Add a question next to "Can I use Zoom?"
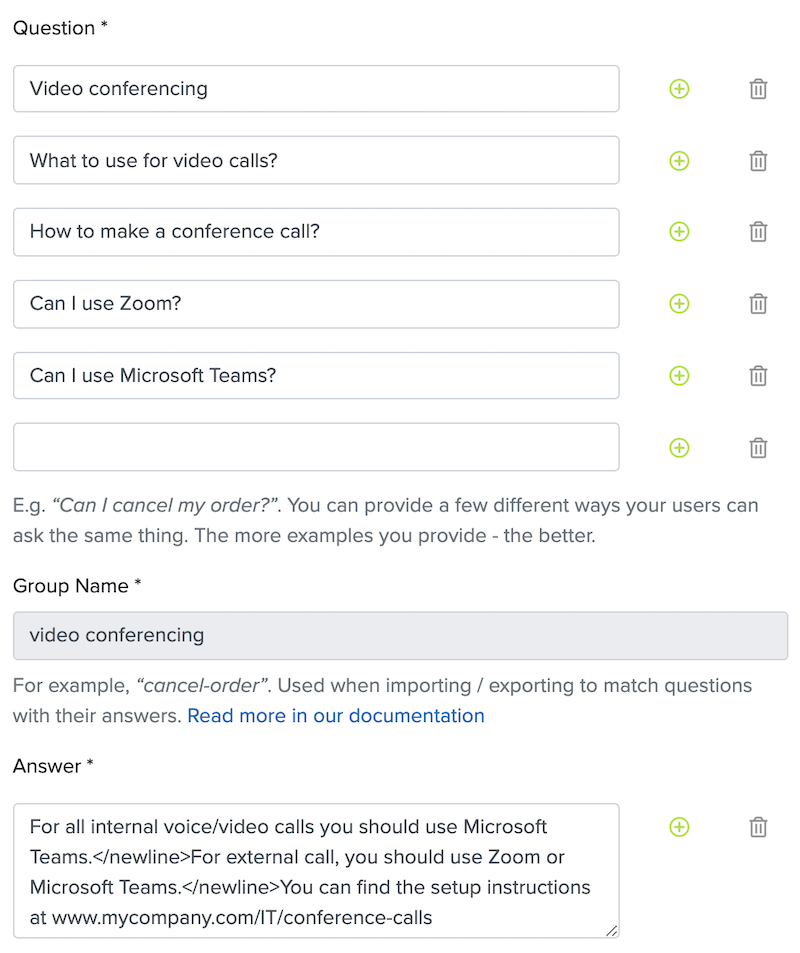Screen dimensions: 800x953 click(x=679, y=304)
